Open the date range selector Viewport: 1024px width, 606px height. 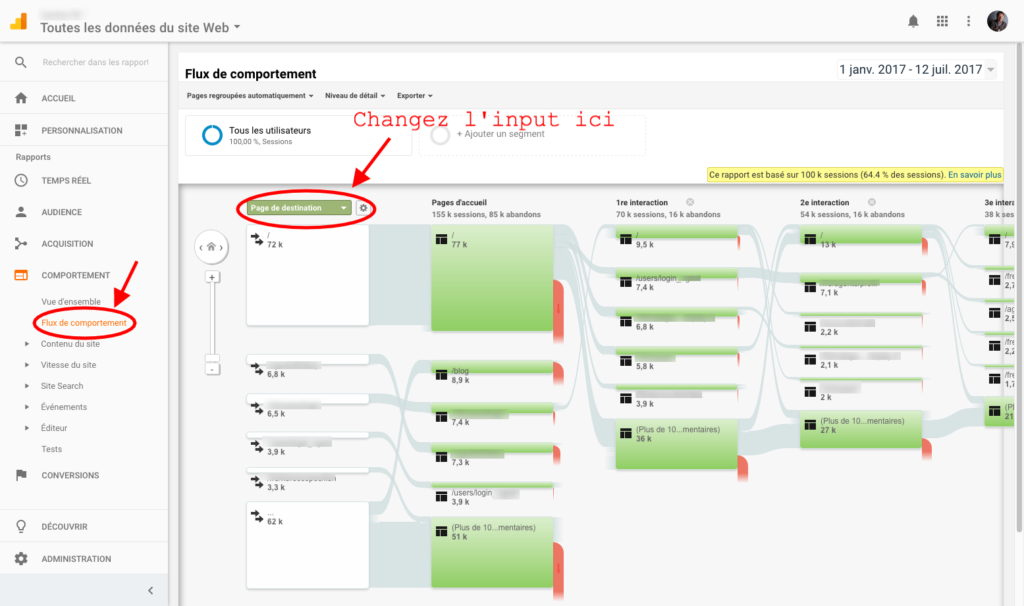[x=917, y=70]
